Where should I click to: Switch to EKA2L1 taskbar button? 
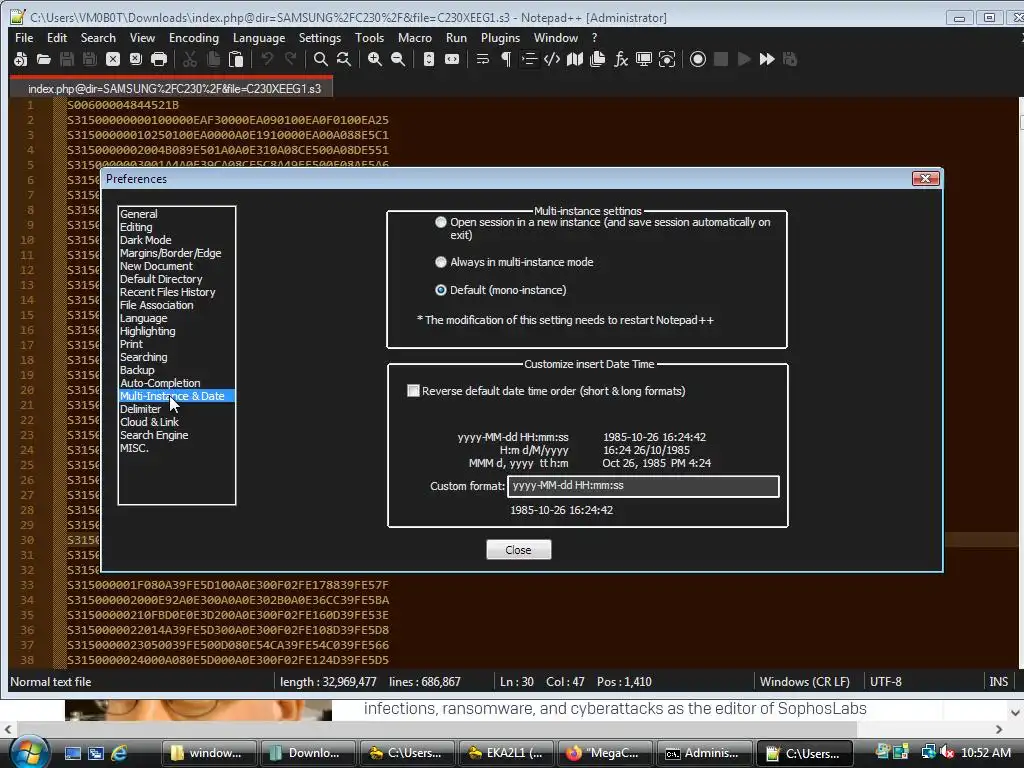pos(506,753)
